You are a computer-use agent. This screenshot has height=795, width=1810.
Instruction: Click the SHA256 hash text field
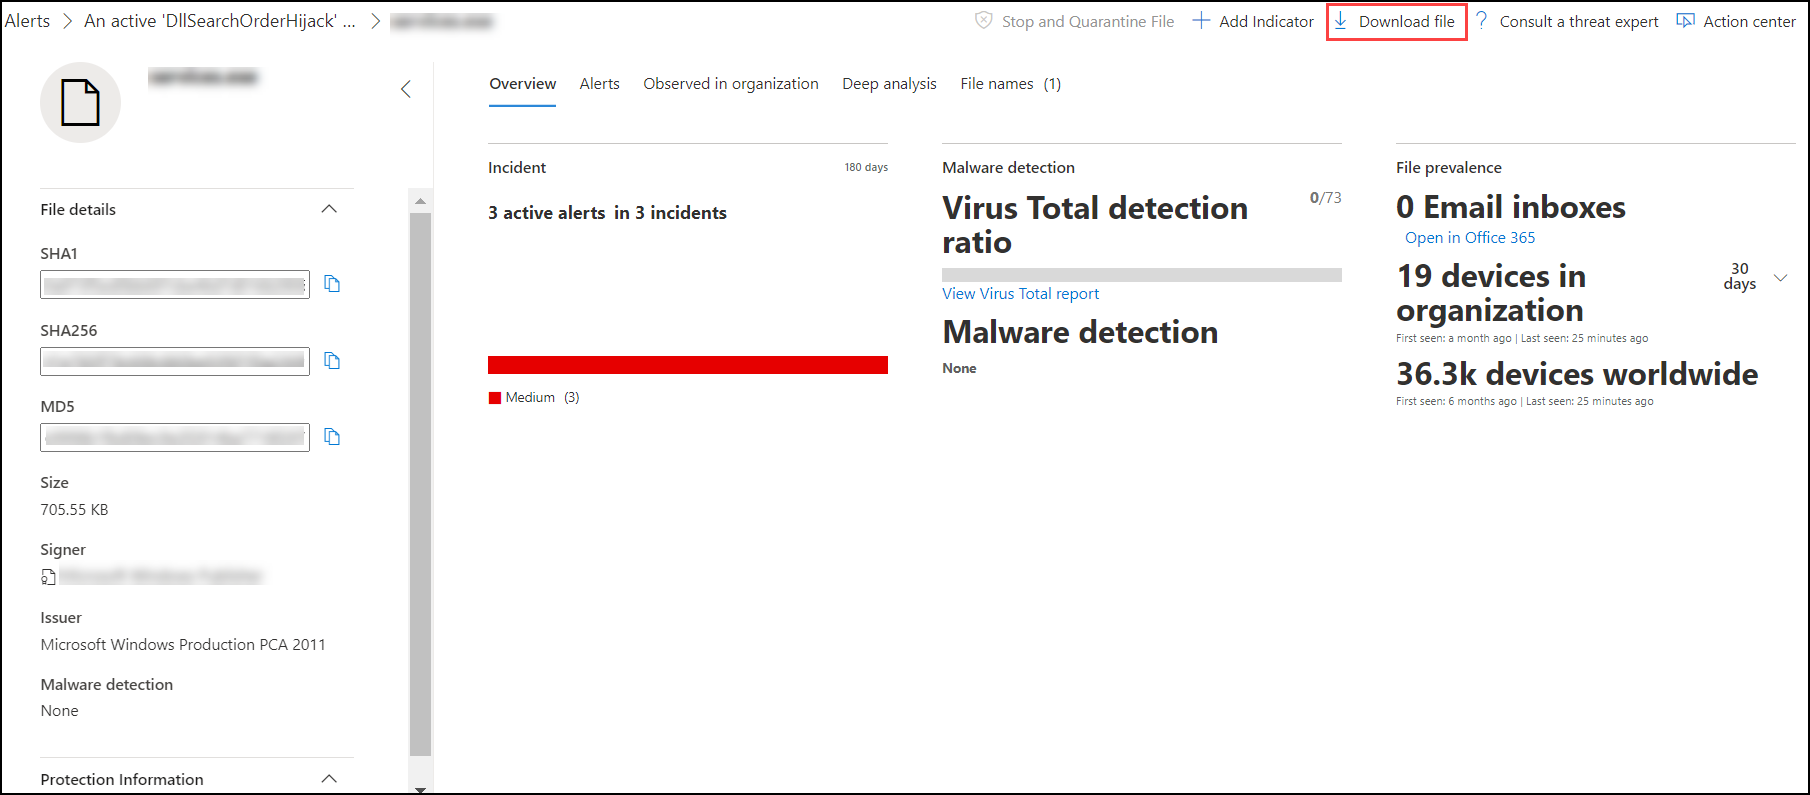[175, 361]
